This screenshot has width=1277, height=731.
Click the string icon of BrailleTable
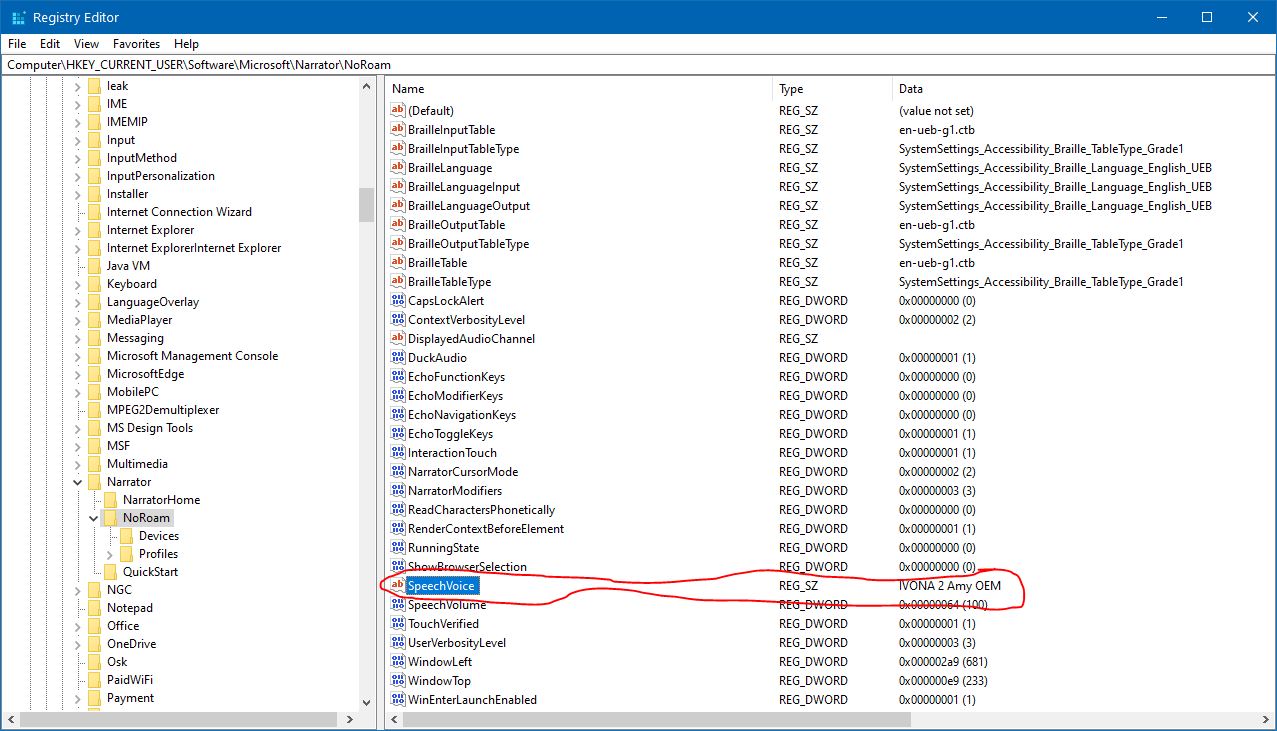[x=397, y=263]
